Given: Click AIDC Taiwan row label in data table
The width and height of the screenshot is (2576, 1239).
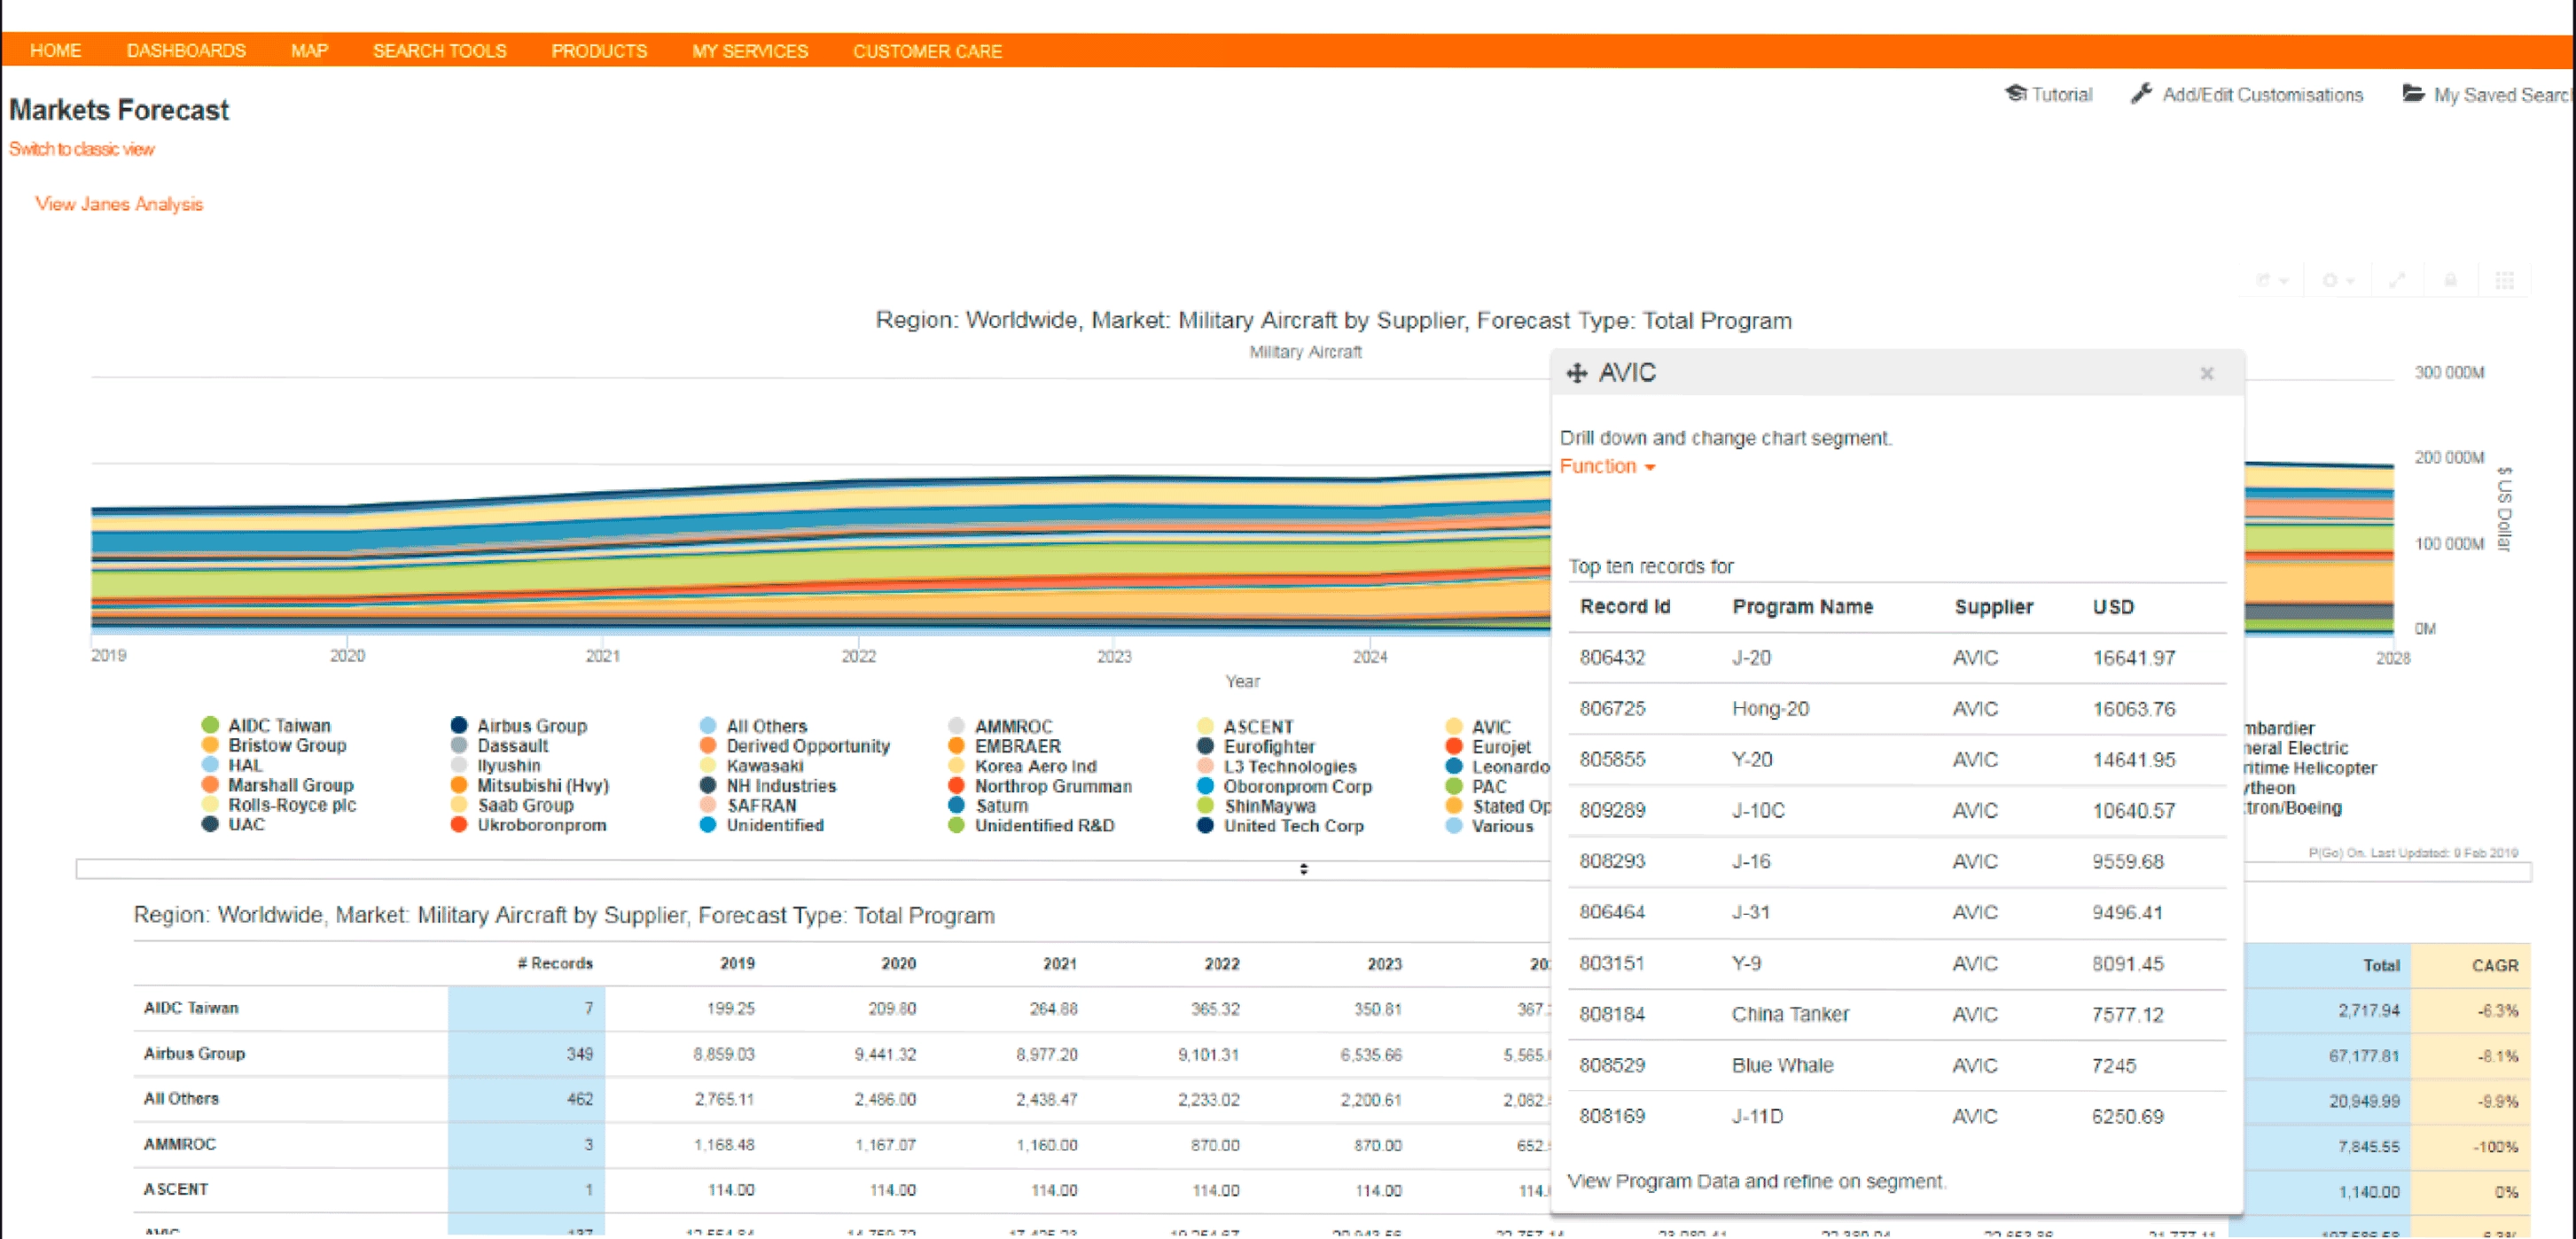Looking at the screenshot, I should click(191, 1008).
